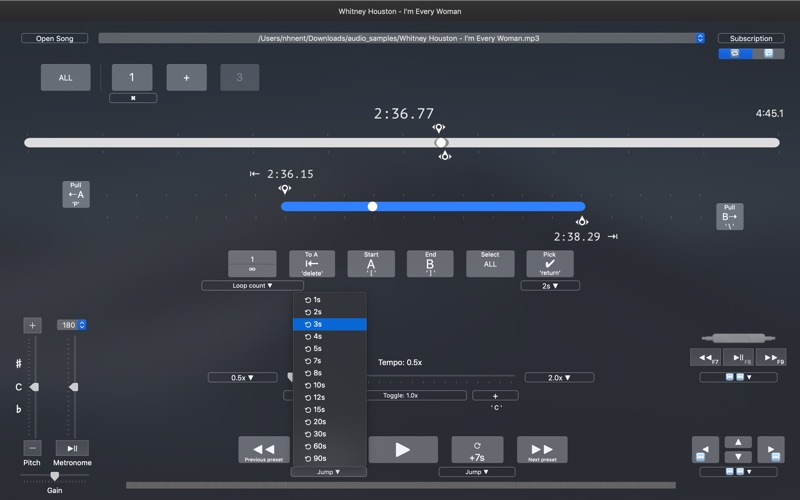The width and height of the screenshot is (800, 500).
Task: Click the Pick checkmark button
Action: 549,264
